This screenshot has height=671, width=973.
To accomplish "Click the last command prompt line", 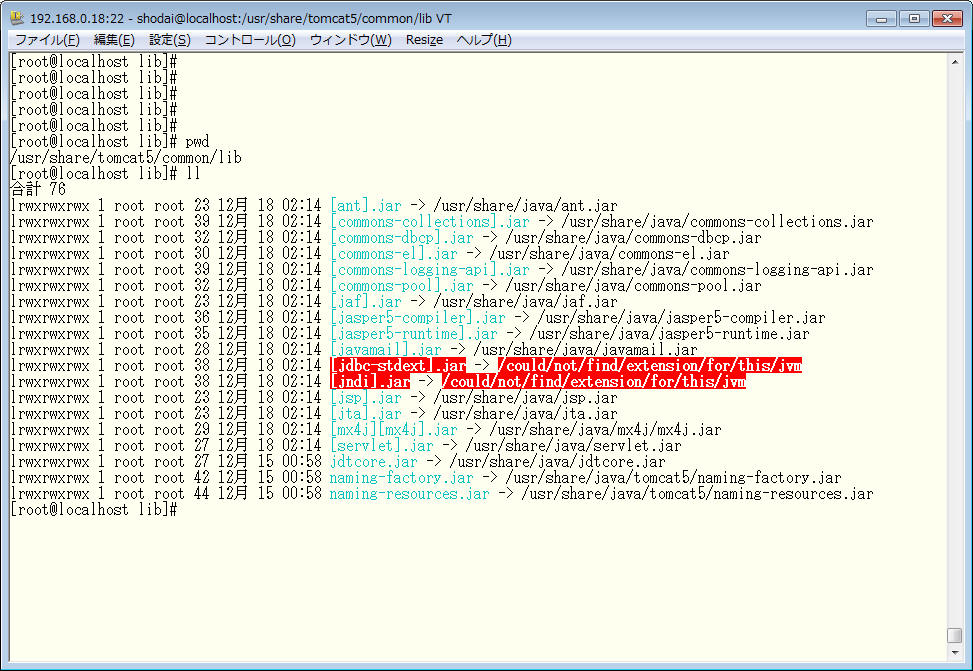I will pos(94,510).
